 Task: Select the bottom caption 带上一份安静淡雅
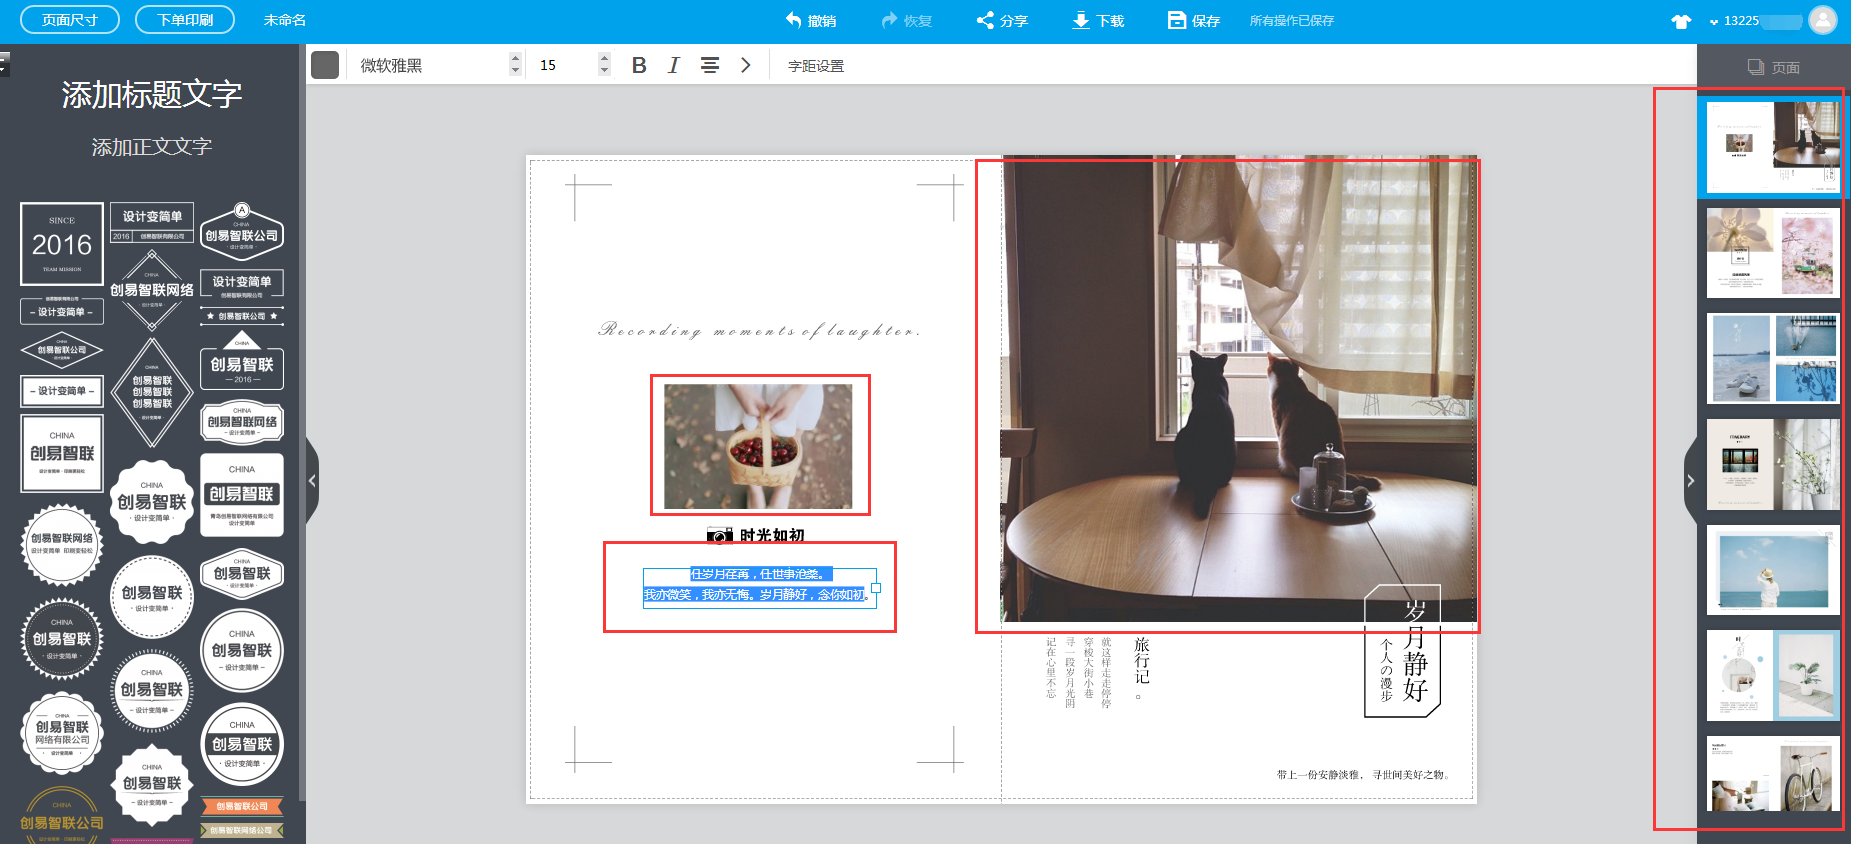1362,775
